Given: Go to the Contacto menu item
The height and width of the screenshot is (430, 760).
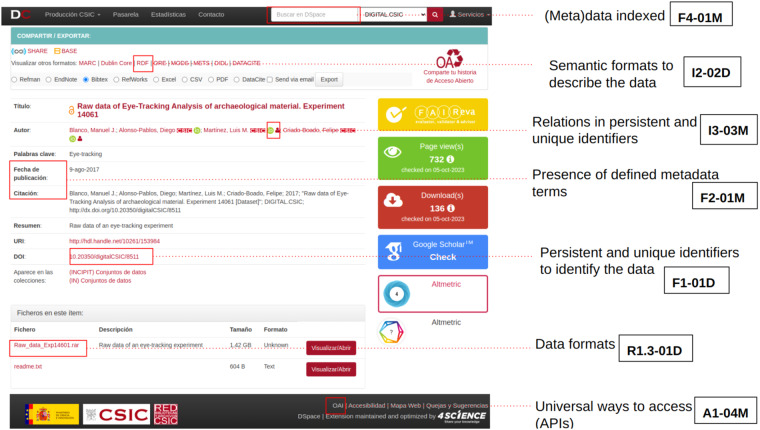Looking at the screenshot, I should (x=211, y=15).
